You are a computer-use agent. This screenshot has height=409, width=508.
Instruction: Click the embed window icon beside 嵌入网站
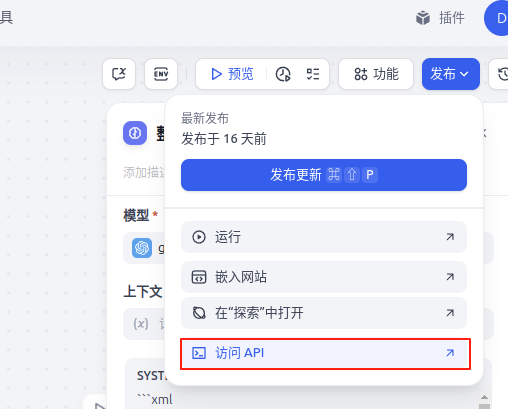pos(199,277)
